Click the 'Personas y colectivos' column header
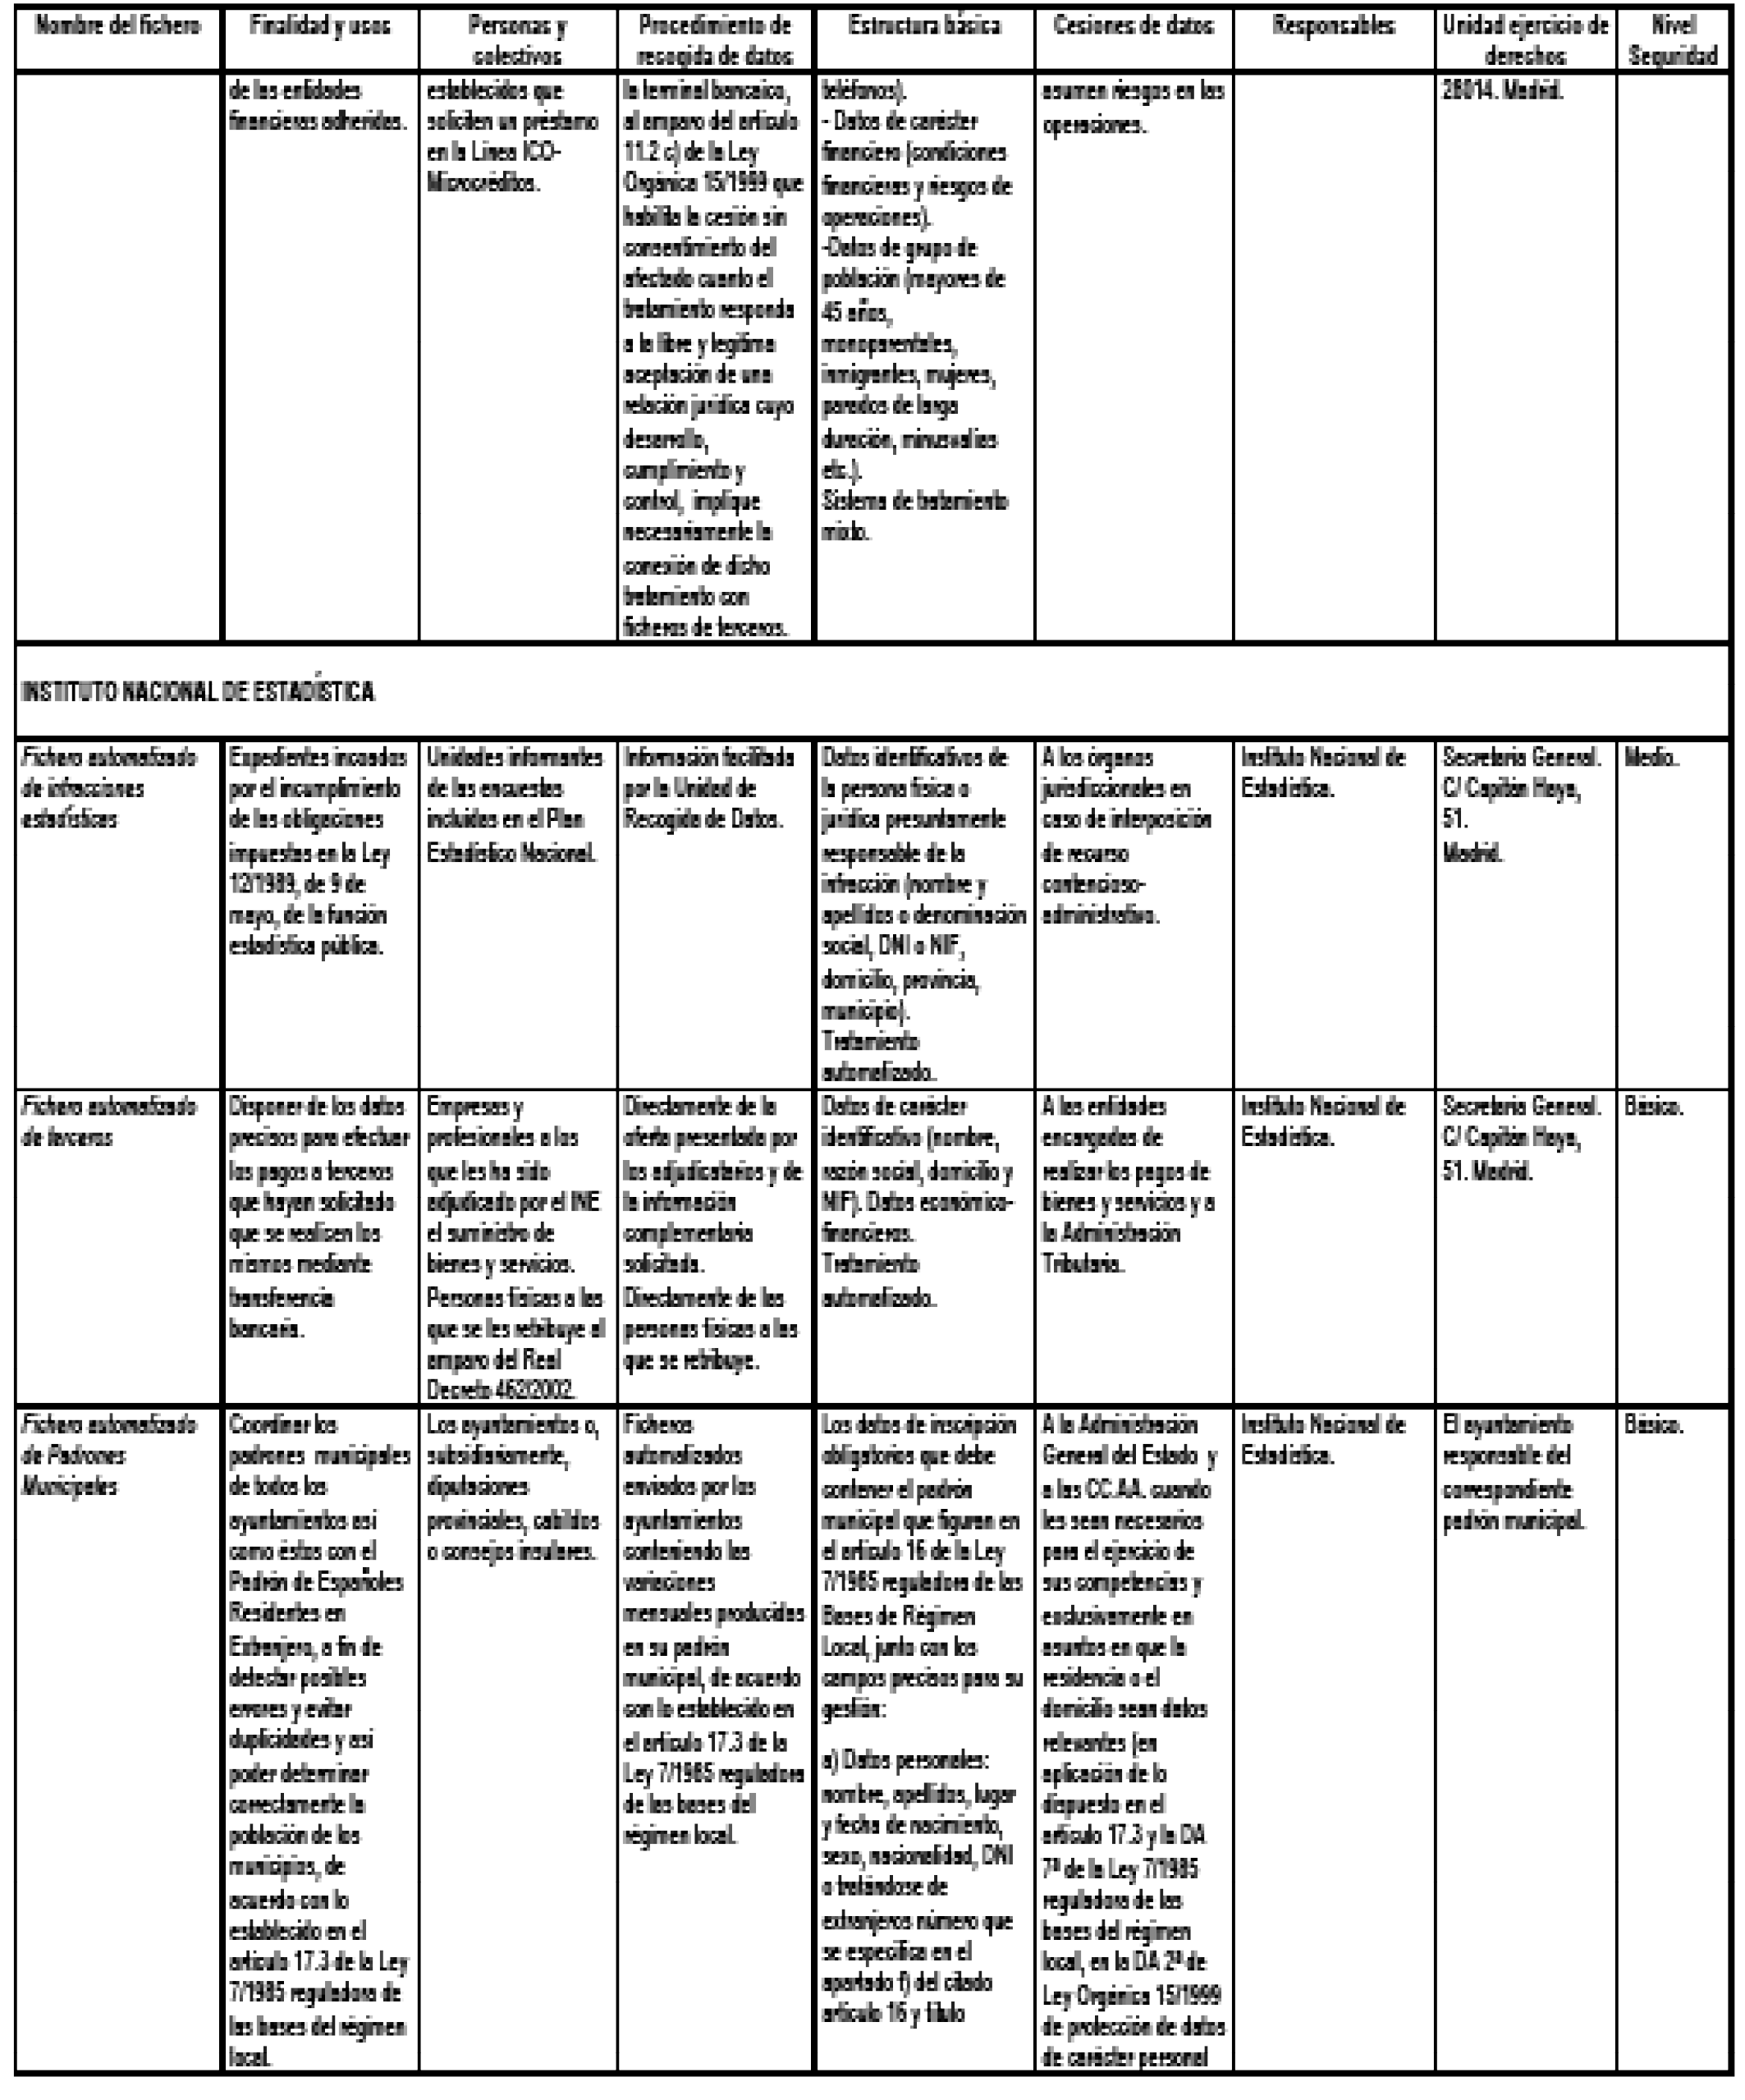 pyautogui.click(x=518, y=41)
